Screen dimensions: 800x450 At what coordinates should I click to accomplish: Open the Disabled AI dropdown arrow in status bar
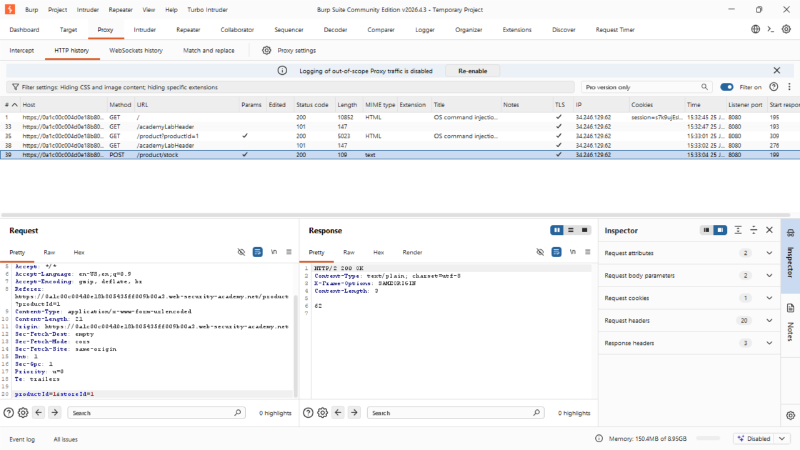tap(782, 439)
